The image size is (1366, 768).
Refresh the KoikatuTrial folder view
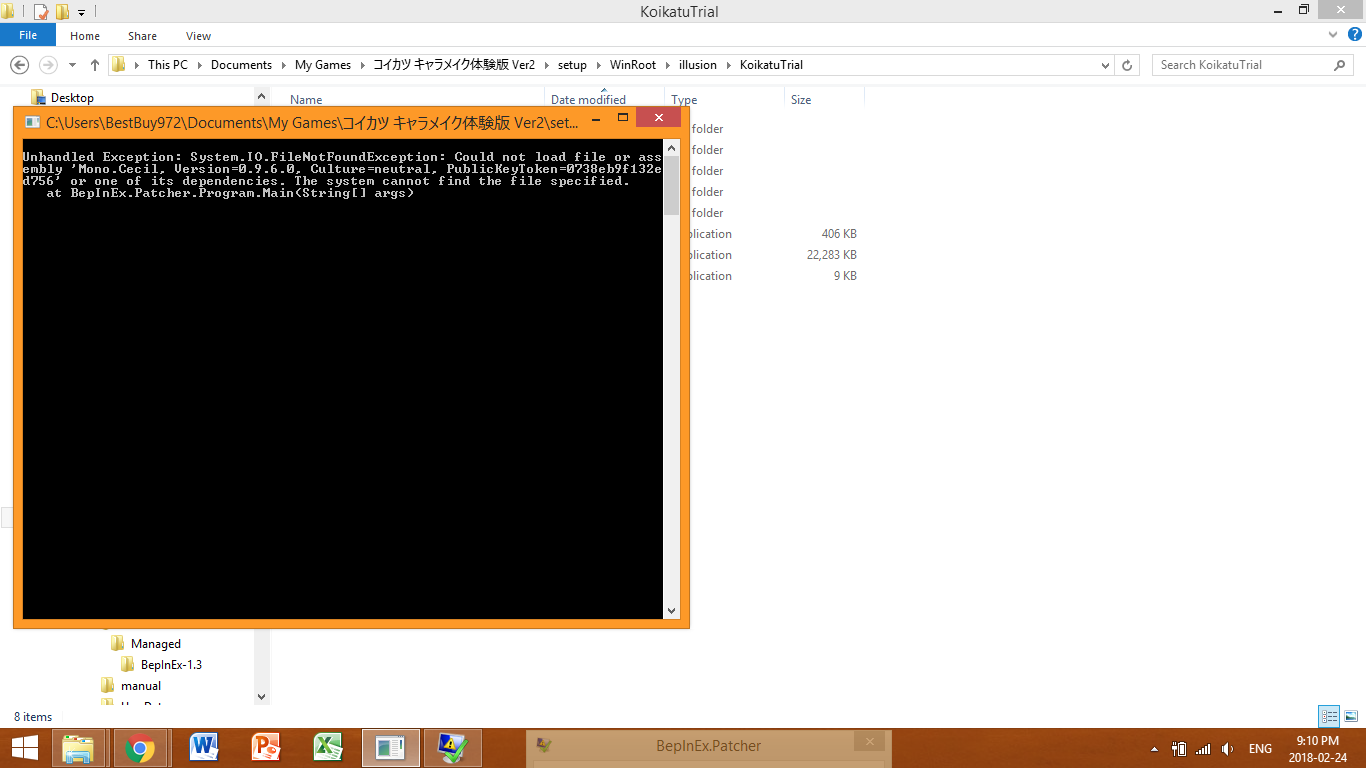pos(1127,65)
